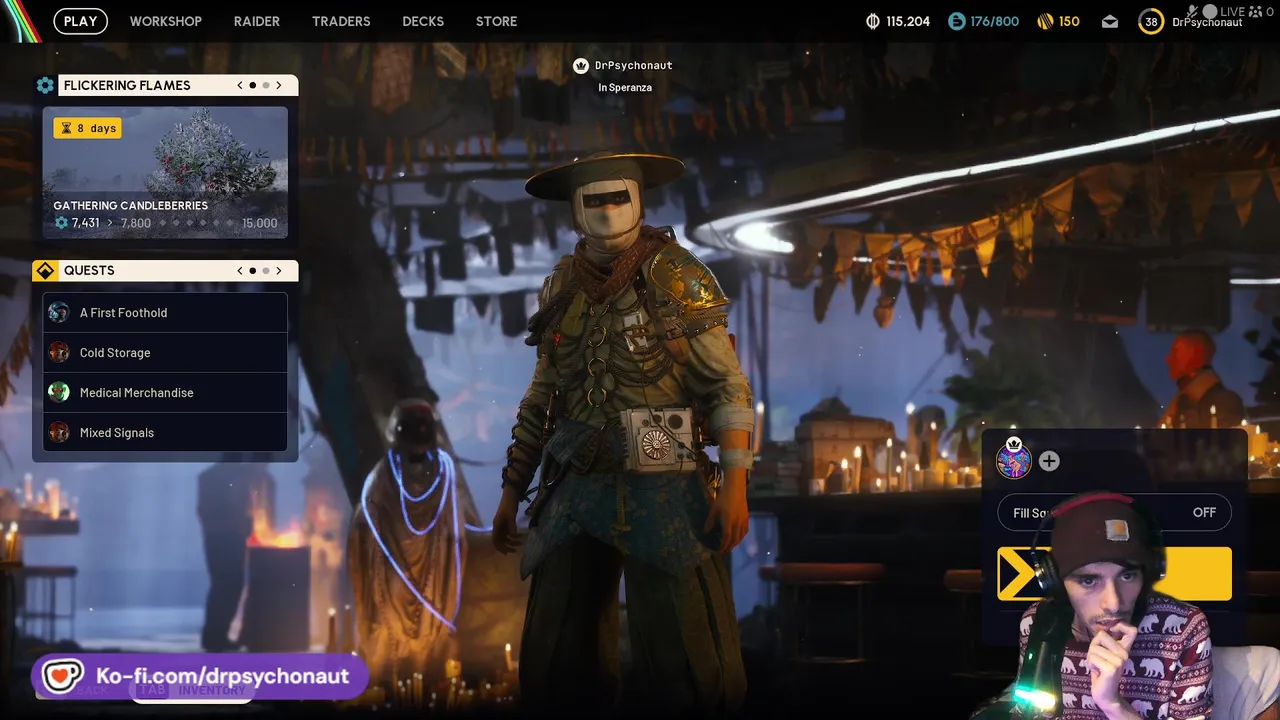Select first page dot in Quests header

[253, 270]
